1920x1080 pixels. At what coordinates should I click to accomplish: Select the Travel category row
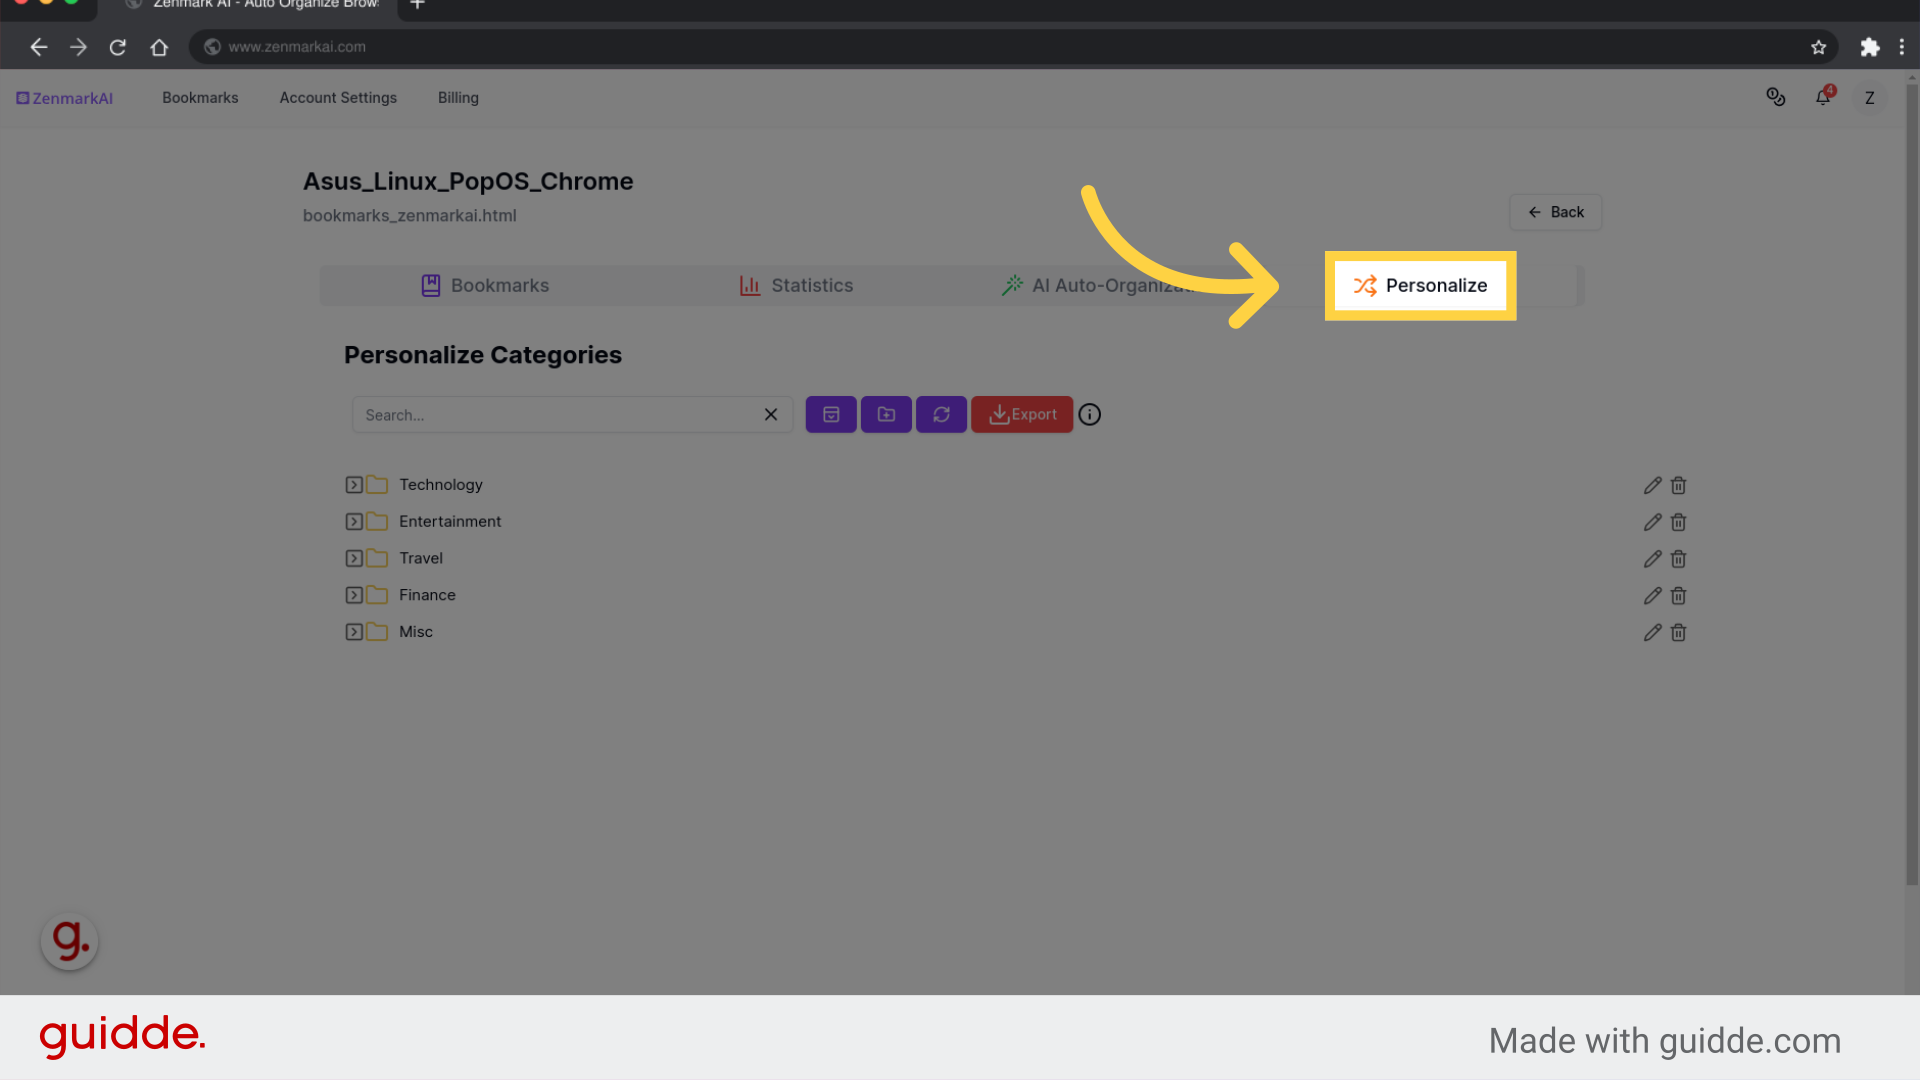click(x=1016, y=558)
